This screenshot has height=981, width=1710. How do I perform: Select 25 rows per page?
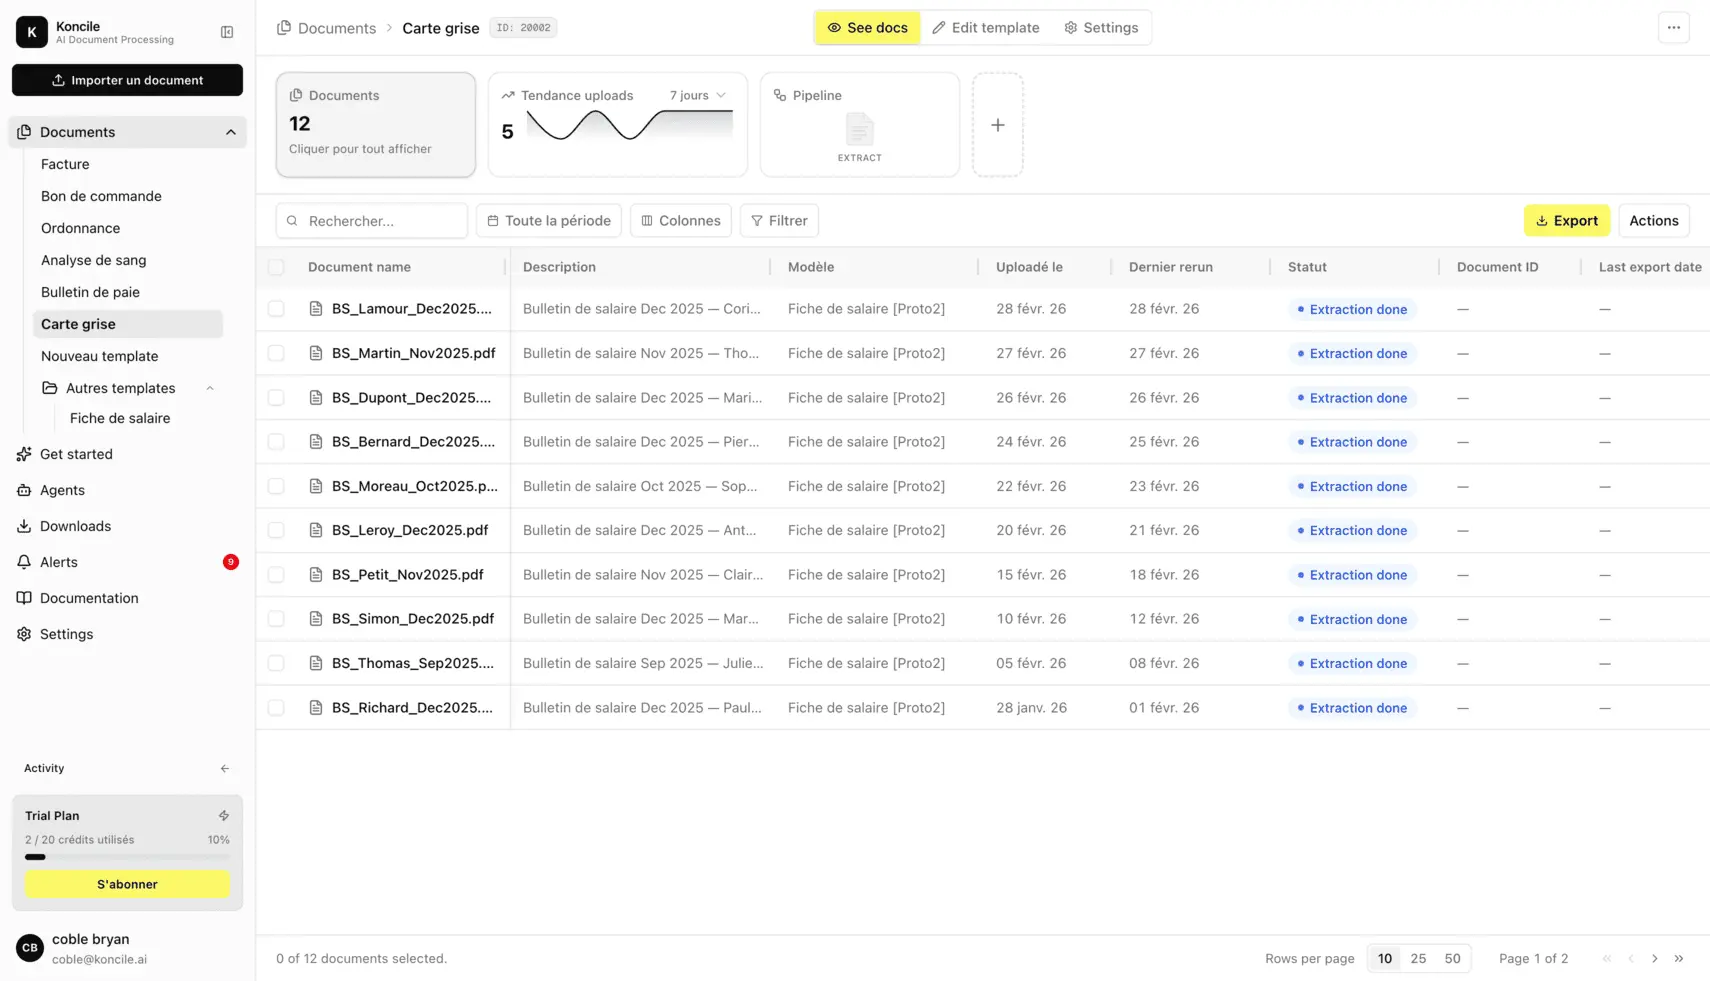(x=1417, y=957)
